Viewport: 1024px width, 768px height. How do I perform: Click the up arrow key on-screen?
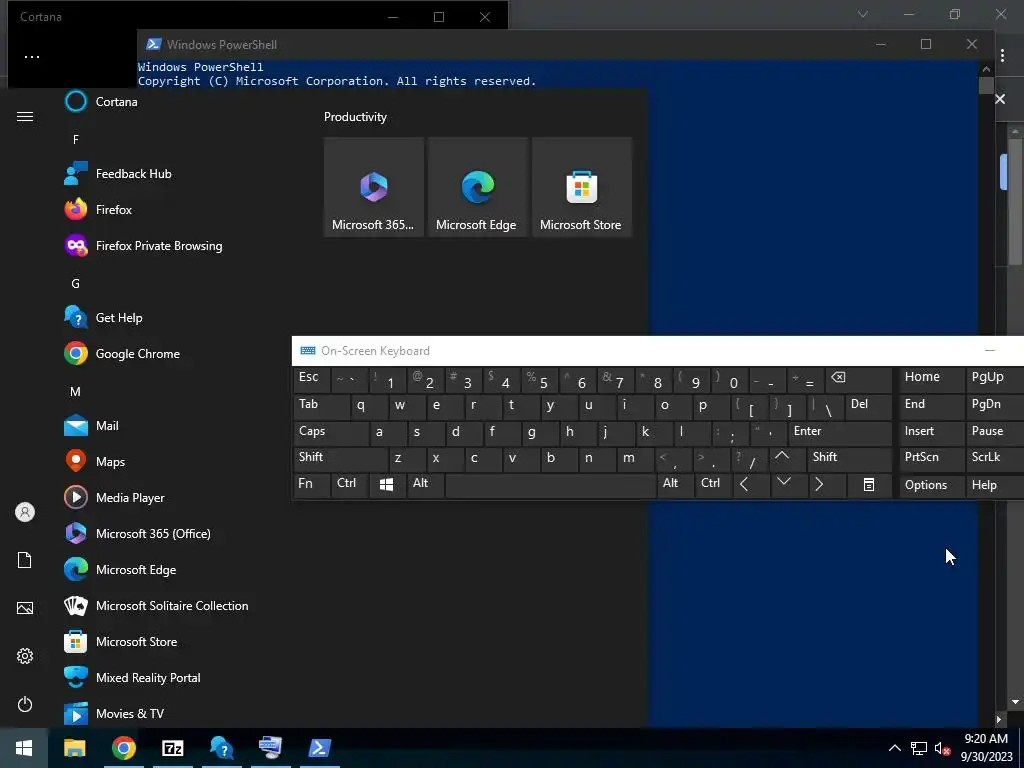click(x=788, y=459)
